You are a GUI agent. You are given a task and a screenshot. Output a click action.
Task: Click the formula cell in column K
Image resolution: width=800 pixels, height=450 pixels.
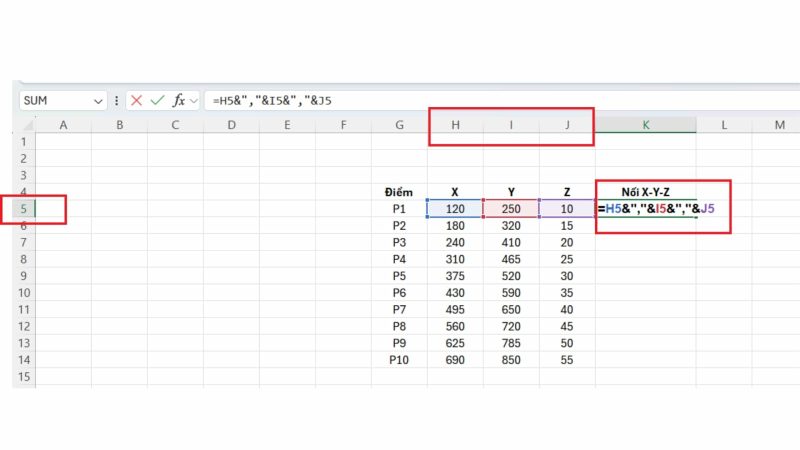click(x=646, y=209)
